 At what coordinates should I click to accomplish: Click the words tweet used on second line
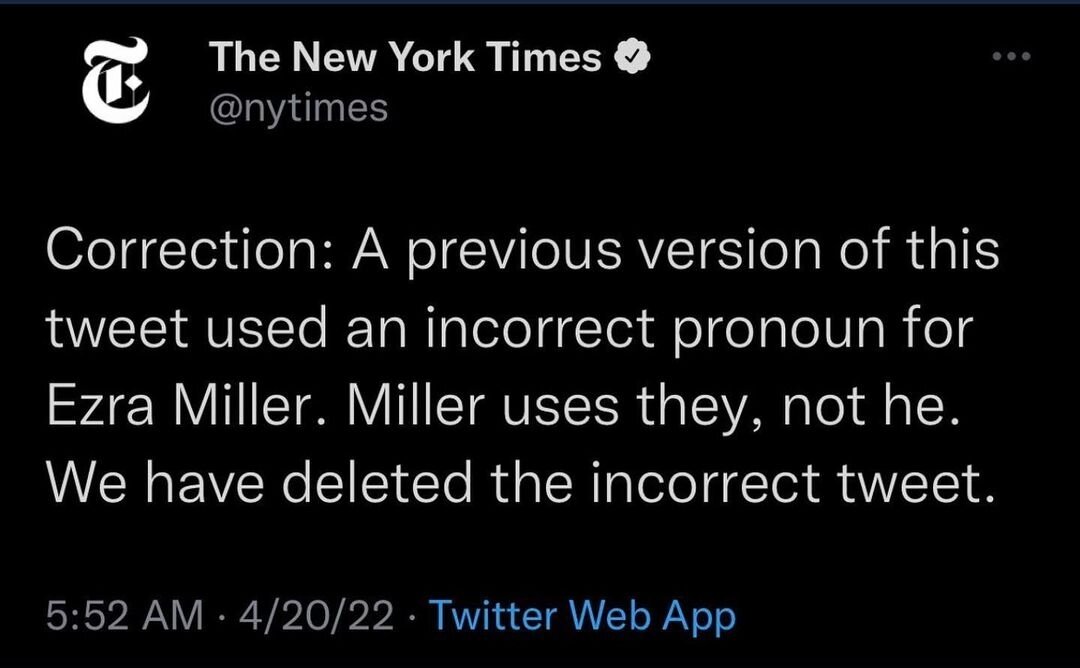pos(187,328)
